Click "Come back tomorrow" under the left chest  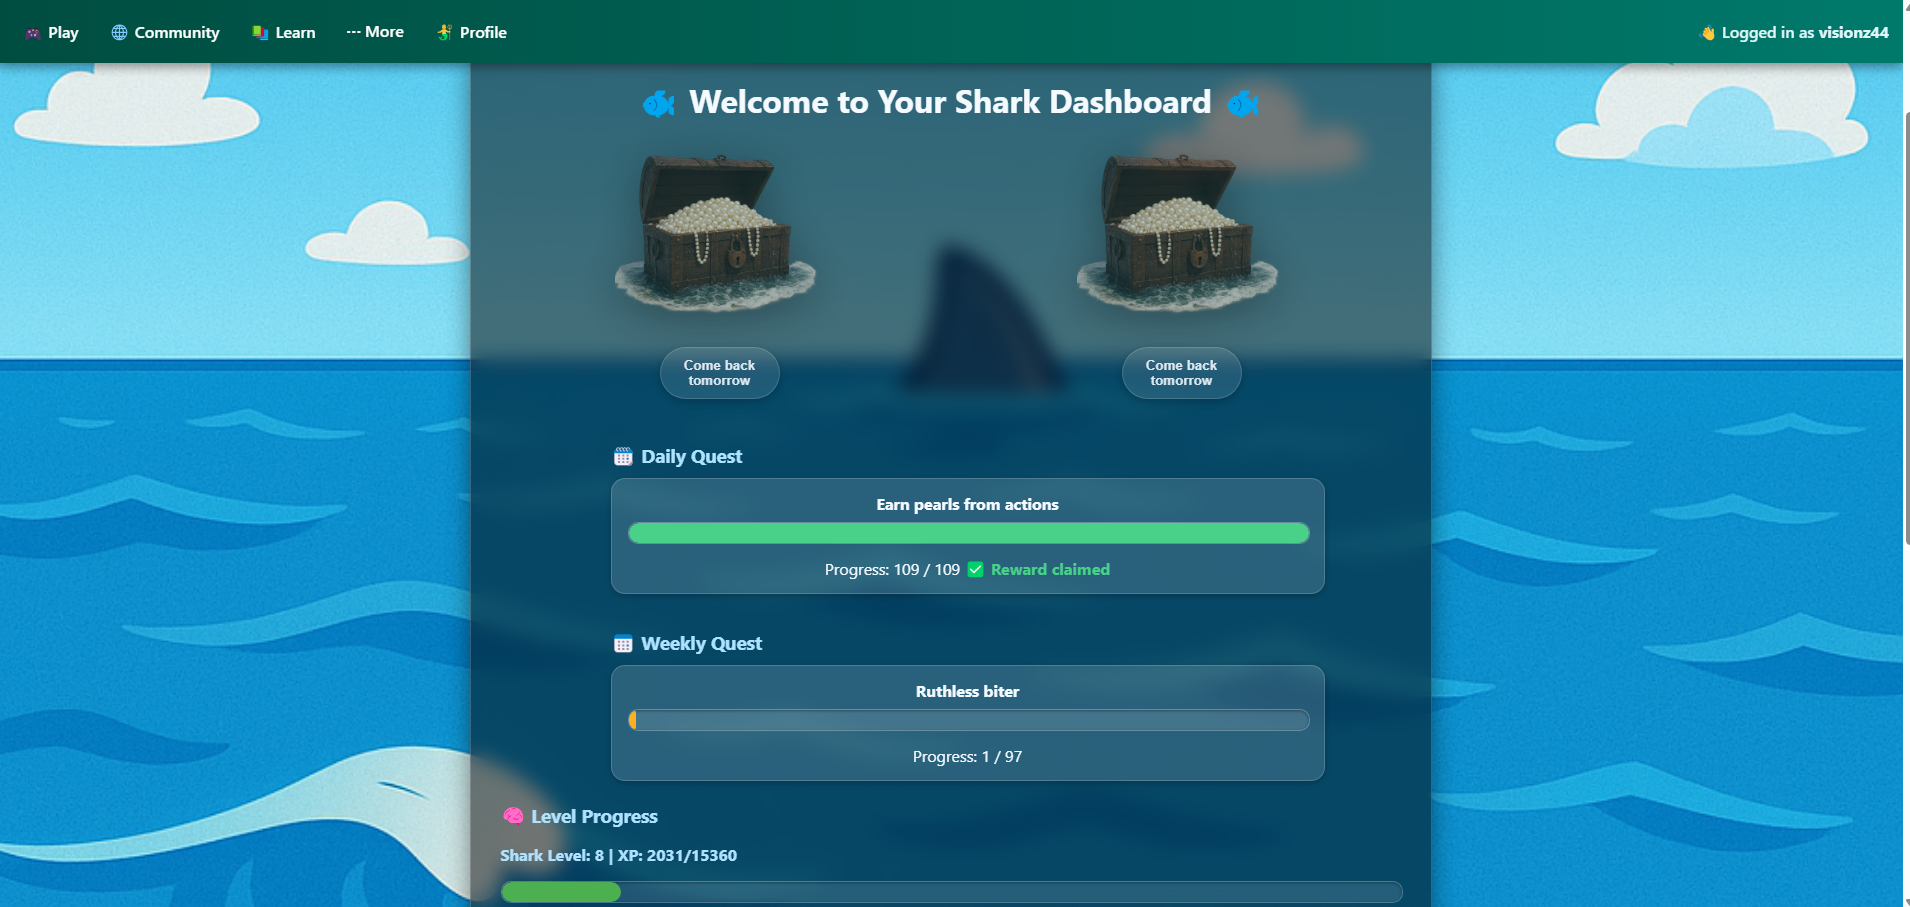720,373
